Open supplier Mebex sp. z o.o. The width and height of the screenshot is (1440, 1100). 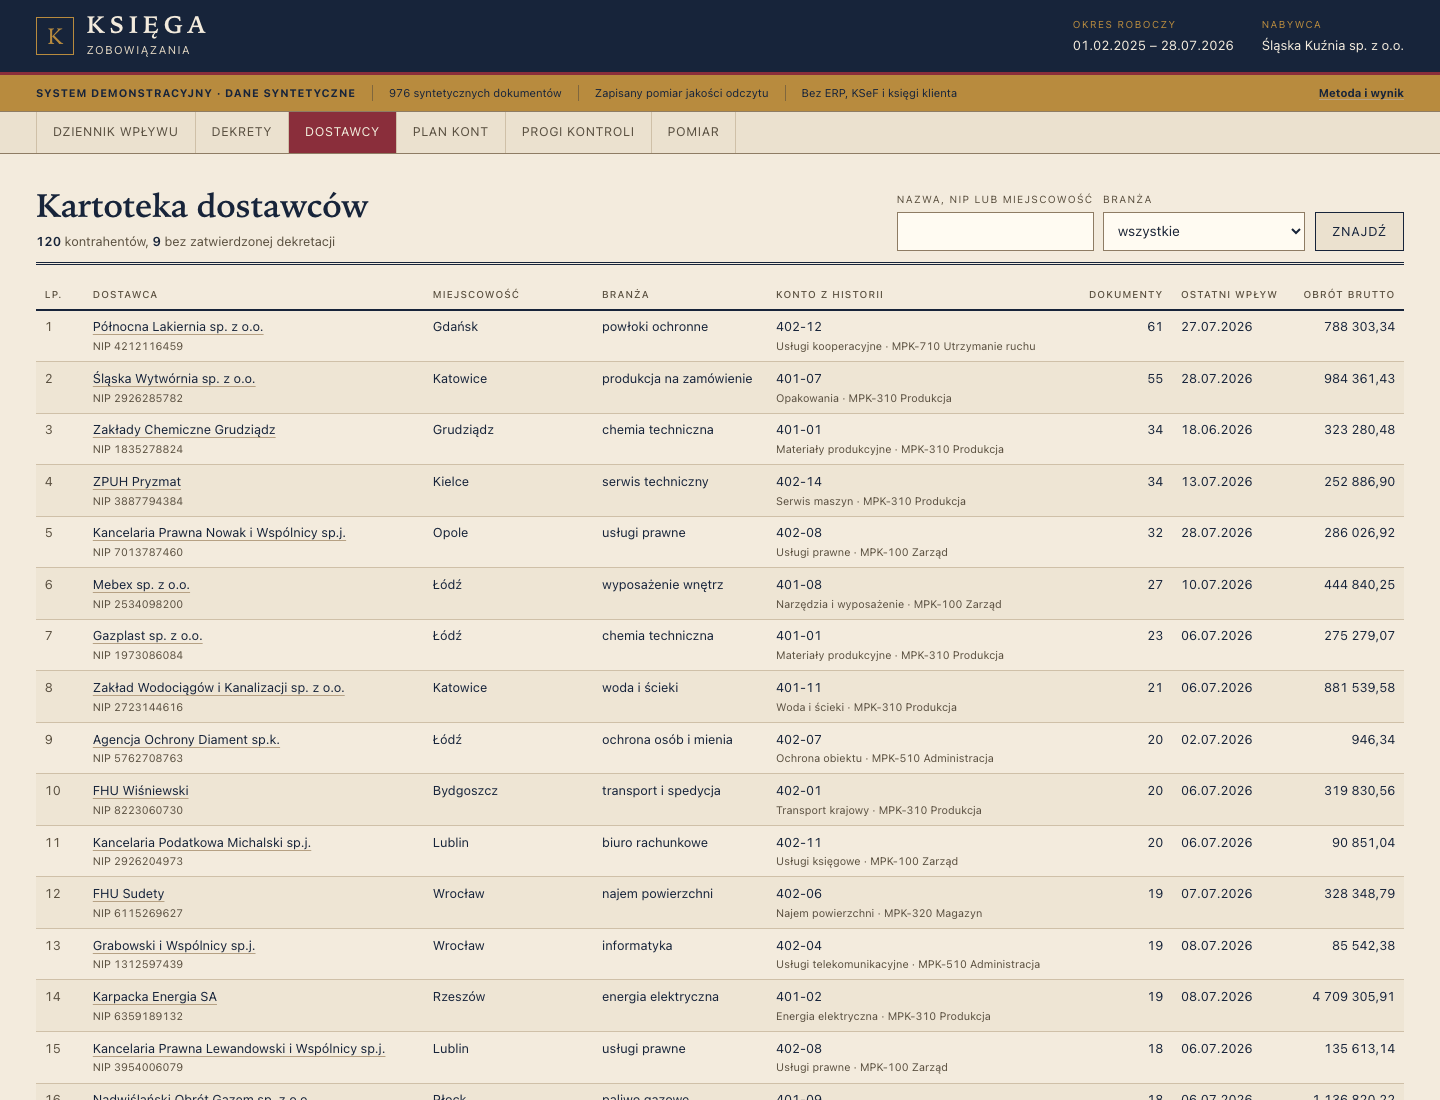141,585
